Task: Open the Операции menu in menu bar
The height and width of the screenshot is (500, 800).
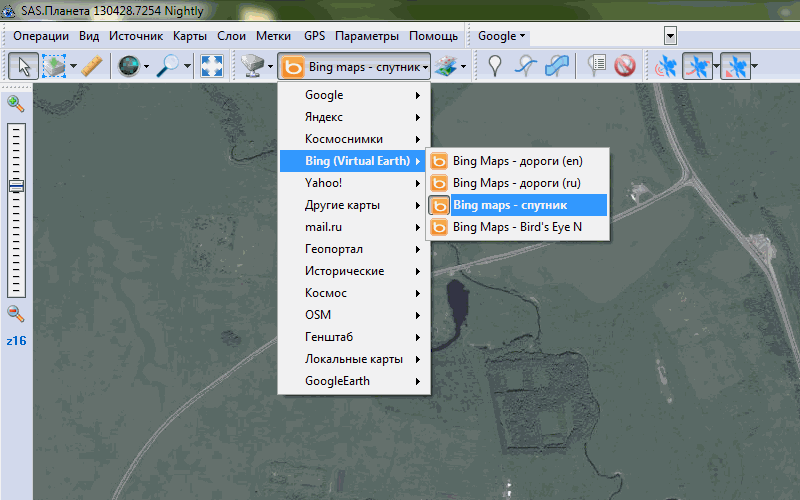Action: [x=41, y=36]
